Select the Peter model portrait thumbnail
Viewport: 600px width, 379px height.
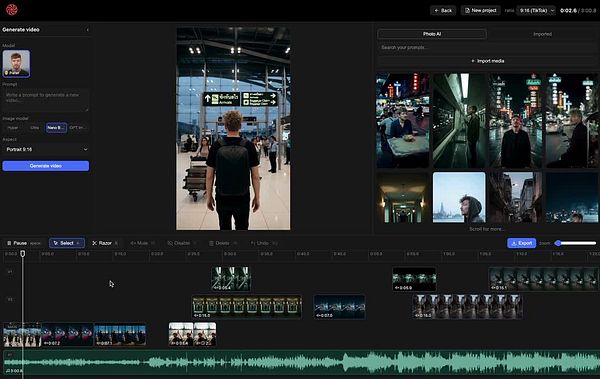tap(16, 63)
